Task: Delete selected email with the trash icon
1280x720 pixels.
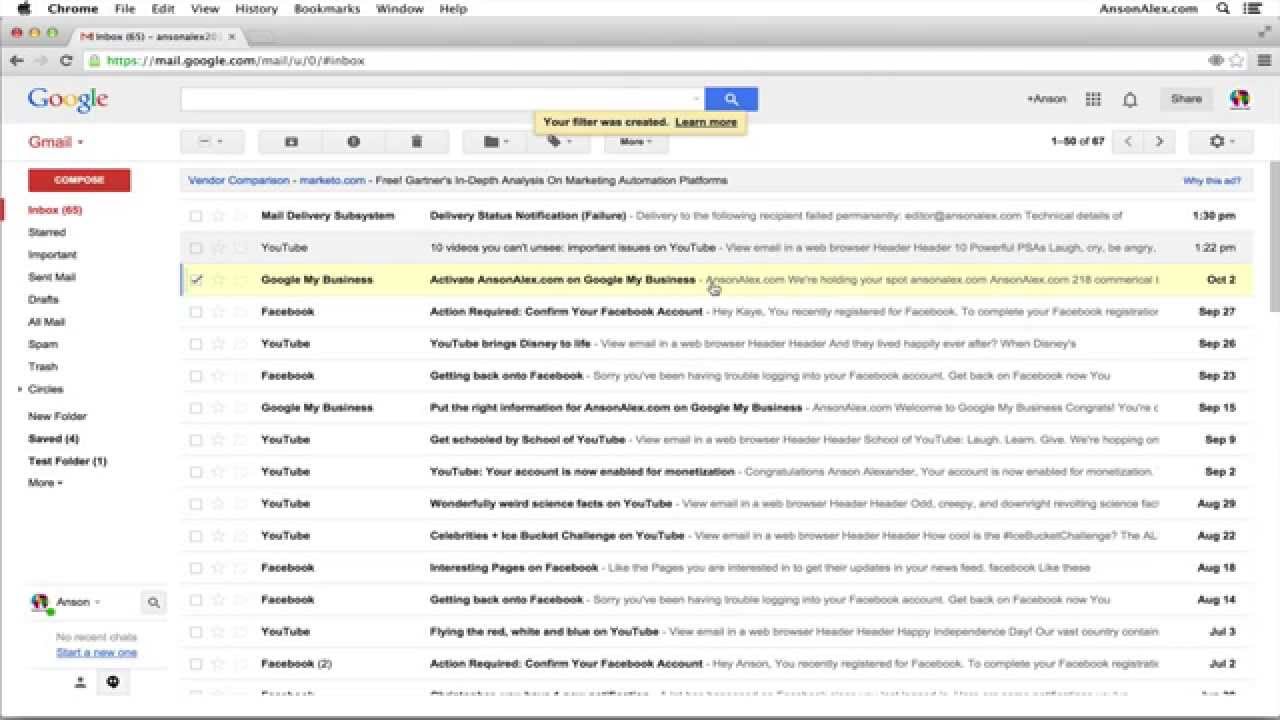Action: pyautogui.click(x=416, y=142)
